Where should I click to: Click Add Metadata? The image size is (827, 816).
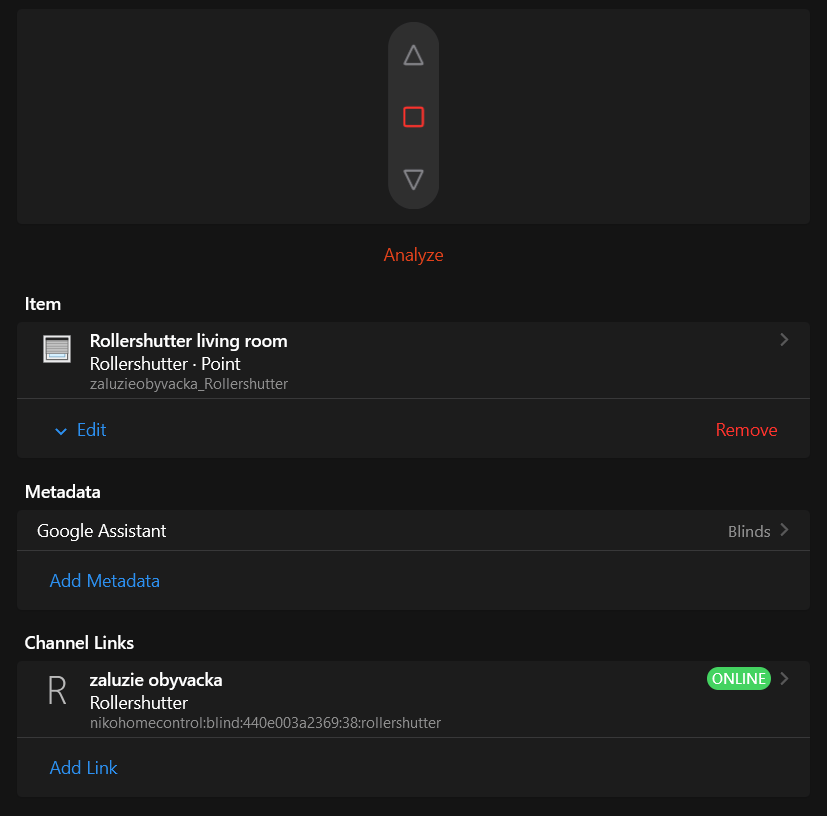pyautogui.click(x=105, y=581)
